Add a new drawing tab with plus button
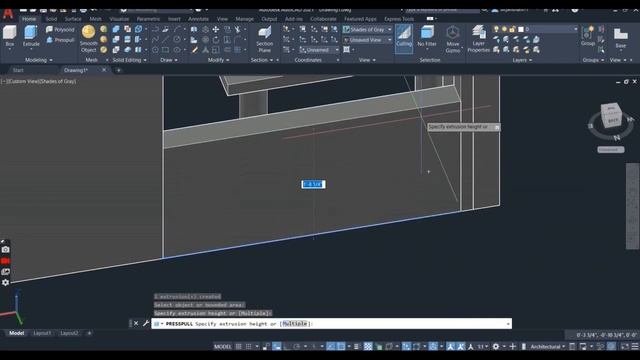Image resolution: width=640 pixels, height=360 pixels. (118, 70)
